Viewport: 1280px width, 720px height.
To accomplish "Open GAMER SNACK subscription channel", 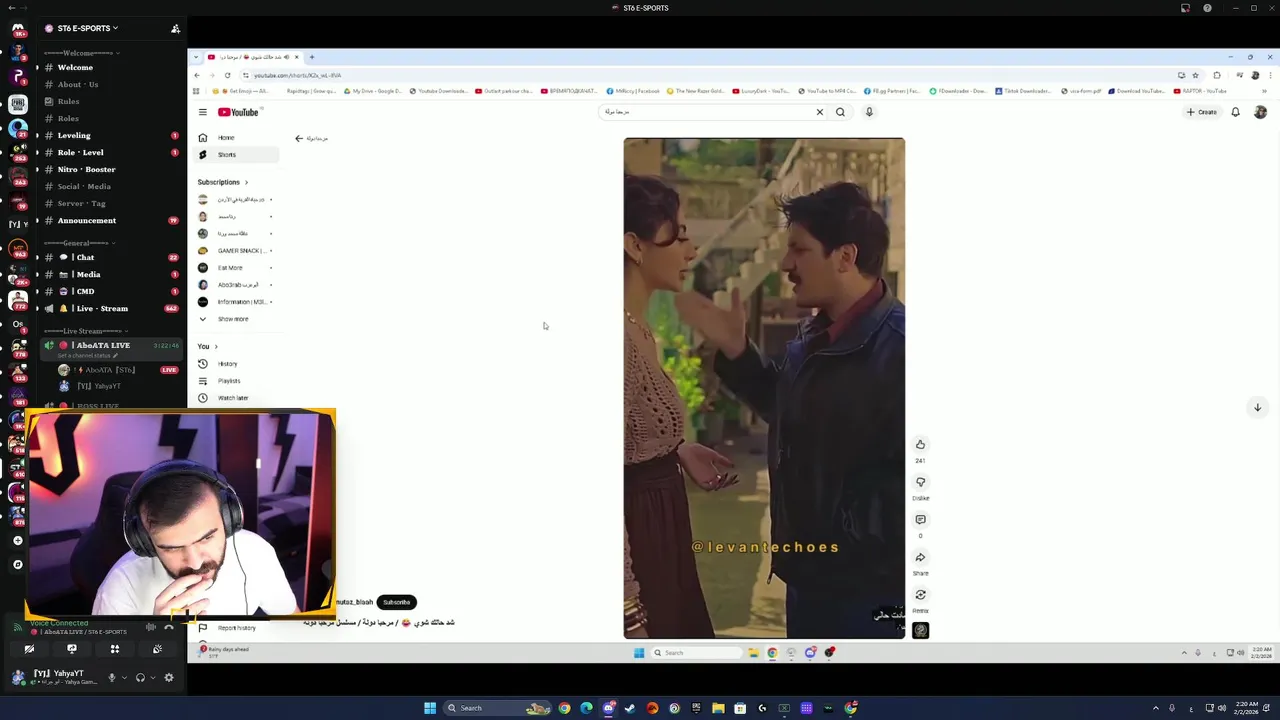I will [237, 250].
